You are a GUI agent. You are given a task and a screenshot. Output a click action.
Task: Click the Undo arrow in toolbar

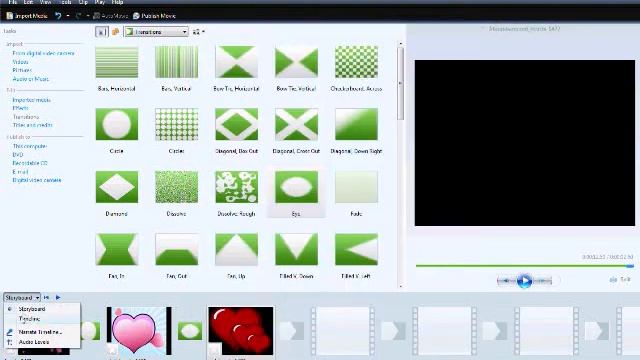coord(58,16)
